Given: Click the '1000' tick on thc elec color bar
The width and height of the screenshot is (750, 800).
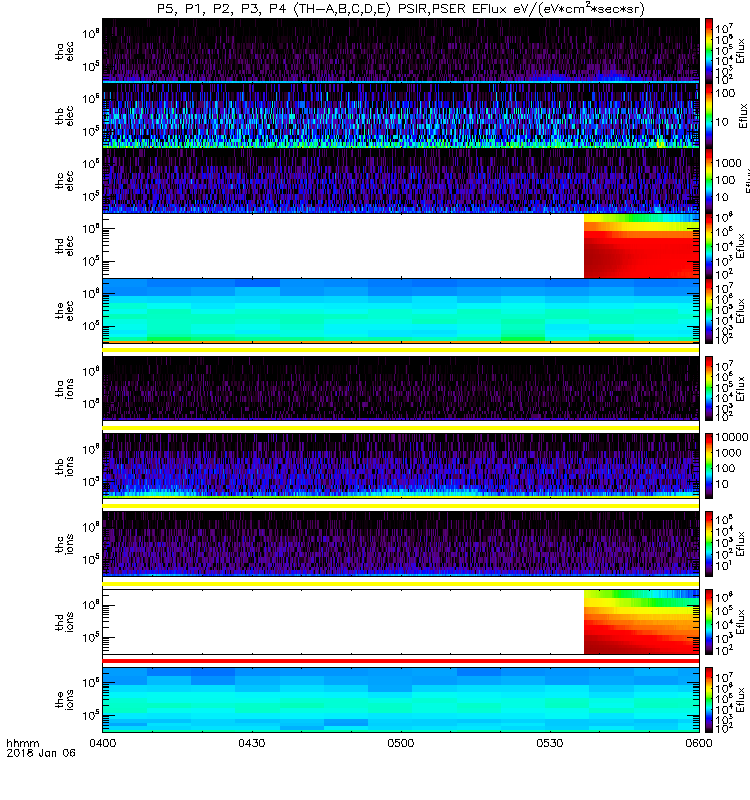Looking at the screenshot, I should [x=729, y=163].
